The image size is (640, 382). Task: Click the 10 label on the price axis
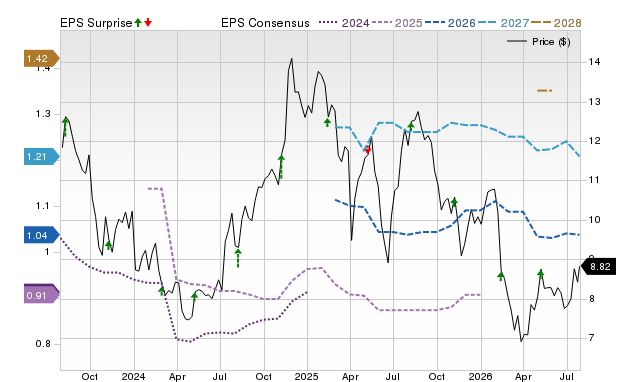coord(594,220)
